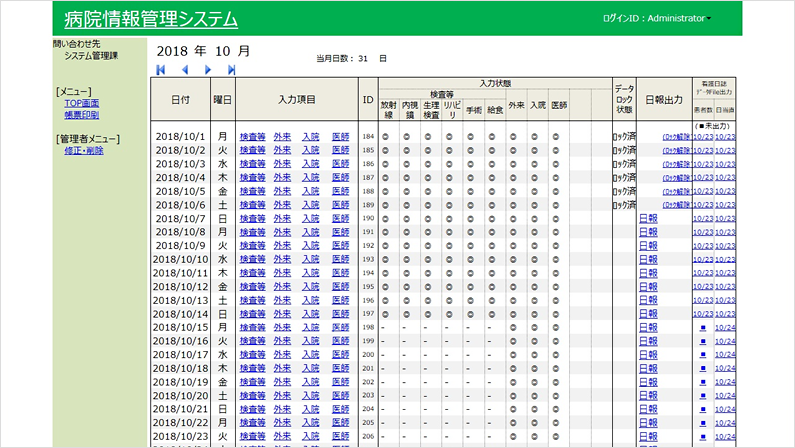This screenshot has height=448, width=795.
Task: Open 検査等 input for 2018/10/1
Action: [252, 137]
